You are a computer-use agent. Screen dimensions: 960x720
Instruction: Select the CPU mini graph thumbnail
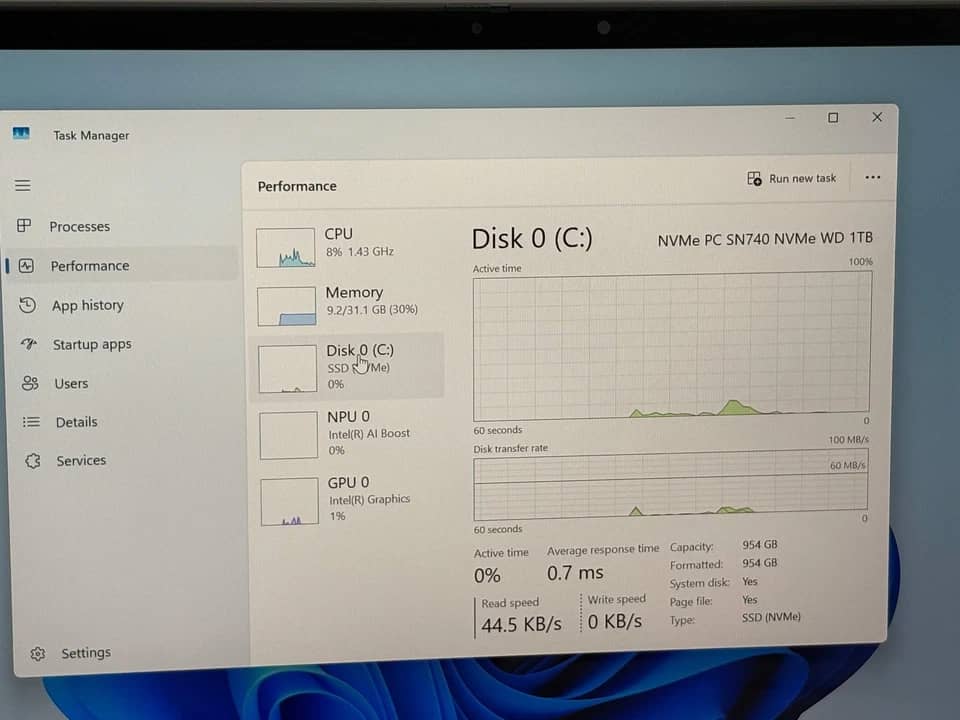point(285,248)
